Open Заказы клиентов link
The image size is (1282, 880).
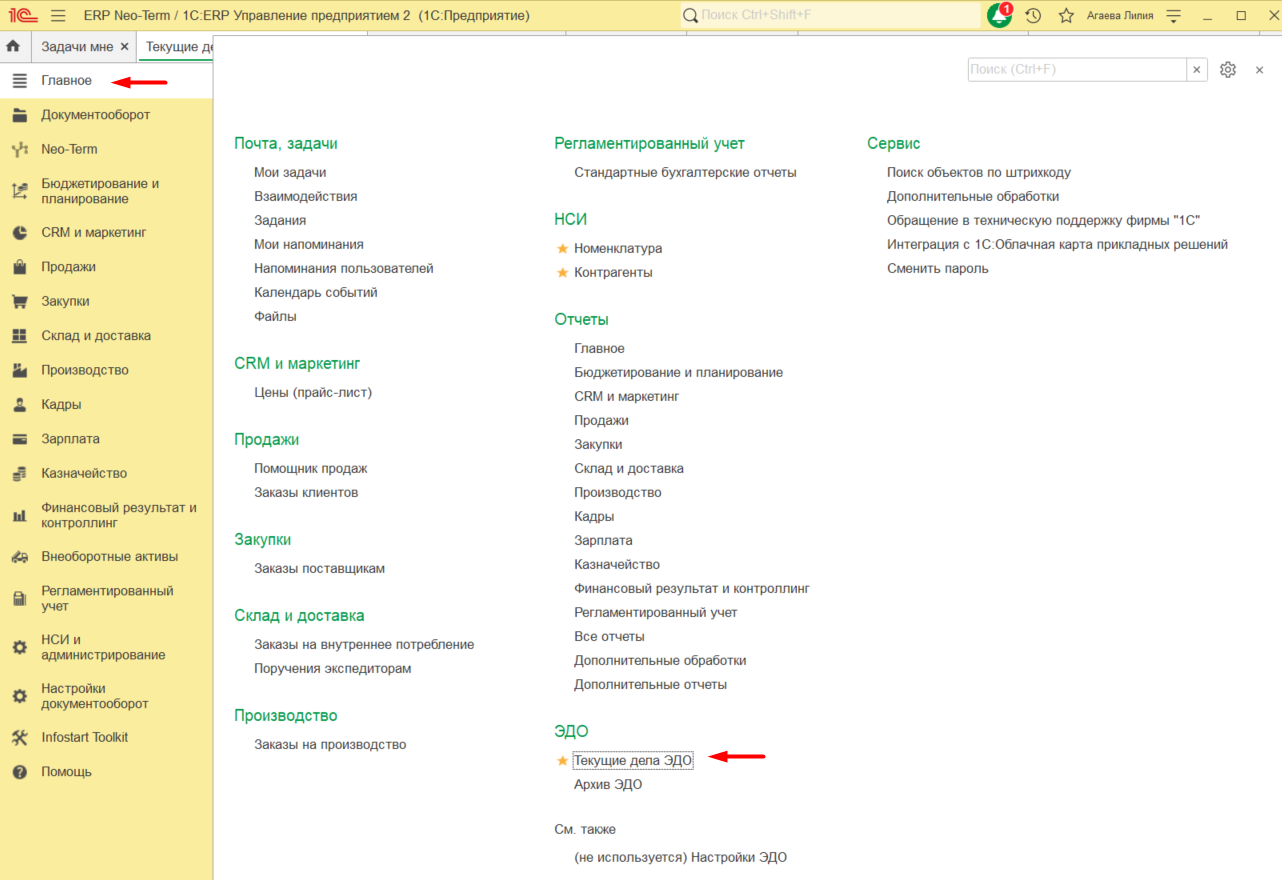click(x=306, y=492)
